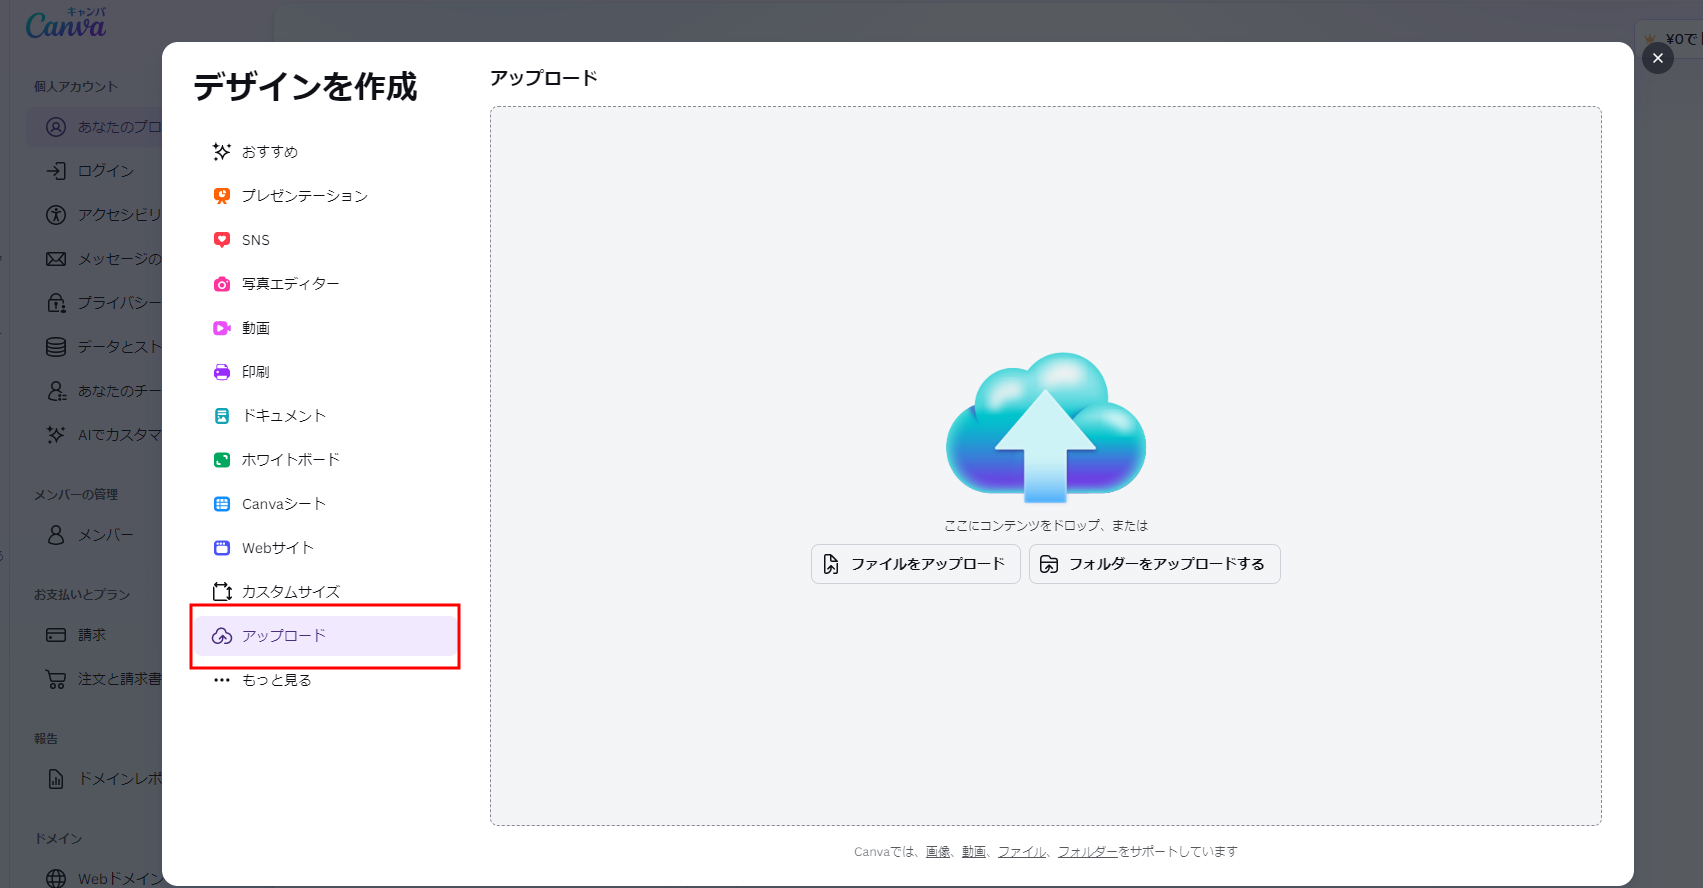Click the three-dot icon beside もっと見る
This screenshot has width=1703, height=888.
[x=222, y=680]
